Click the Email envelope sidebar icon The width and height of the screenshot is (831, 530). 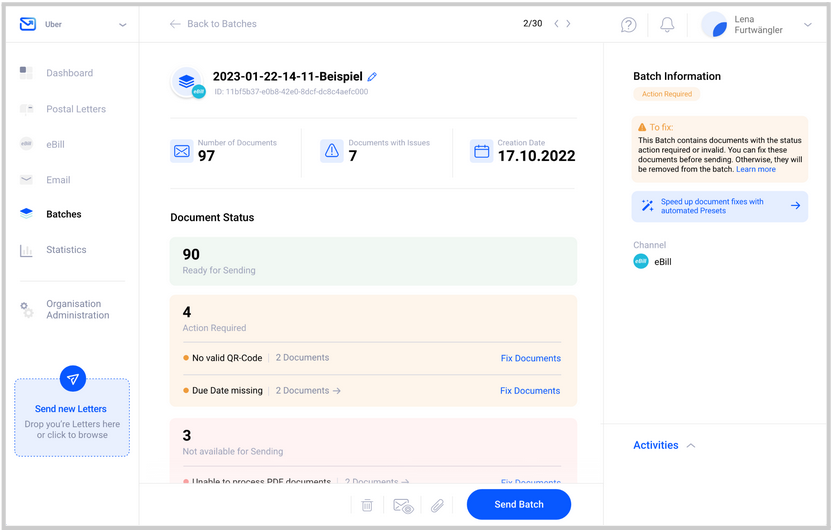(x=26, y=179)
